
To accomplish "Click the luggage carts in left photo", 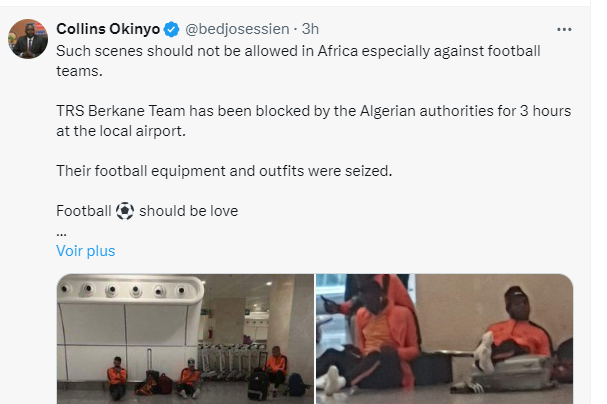I will pos(225,358).
